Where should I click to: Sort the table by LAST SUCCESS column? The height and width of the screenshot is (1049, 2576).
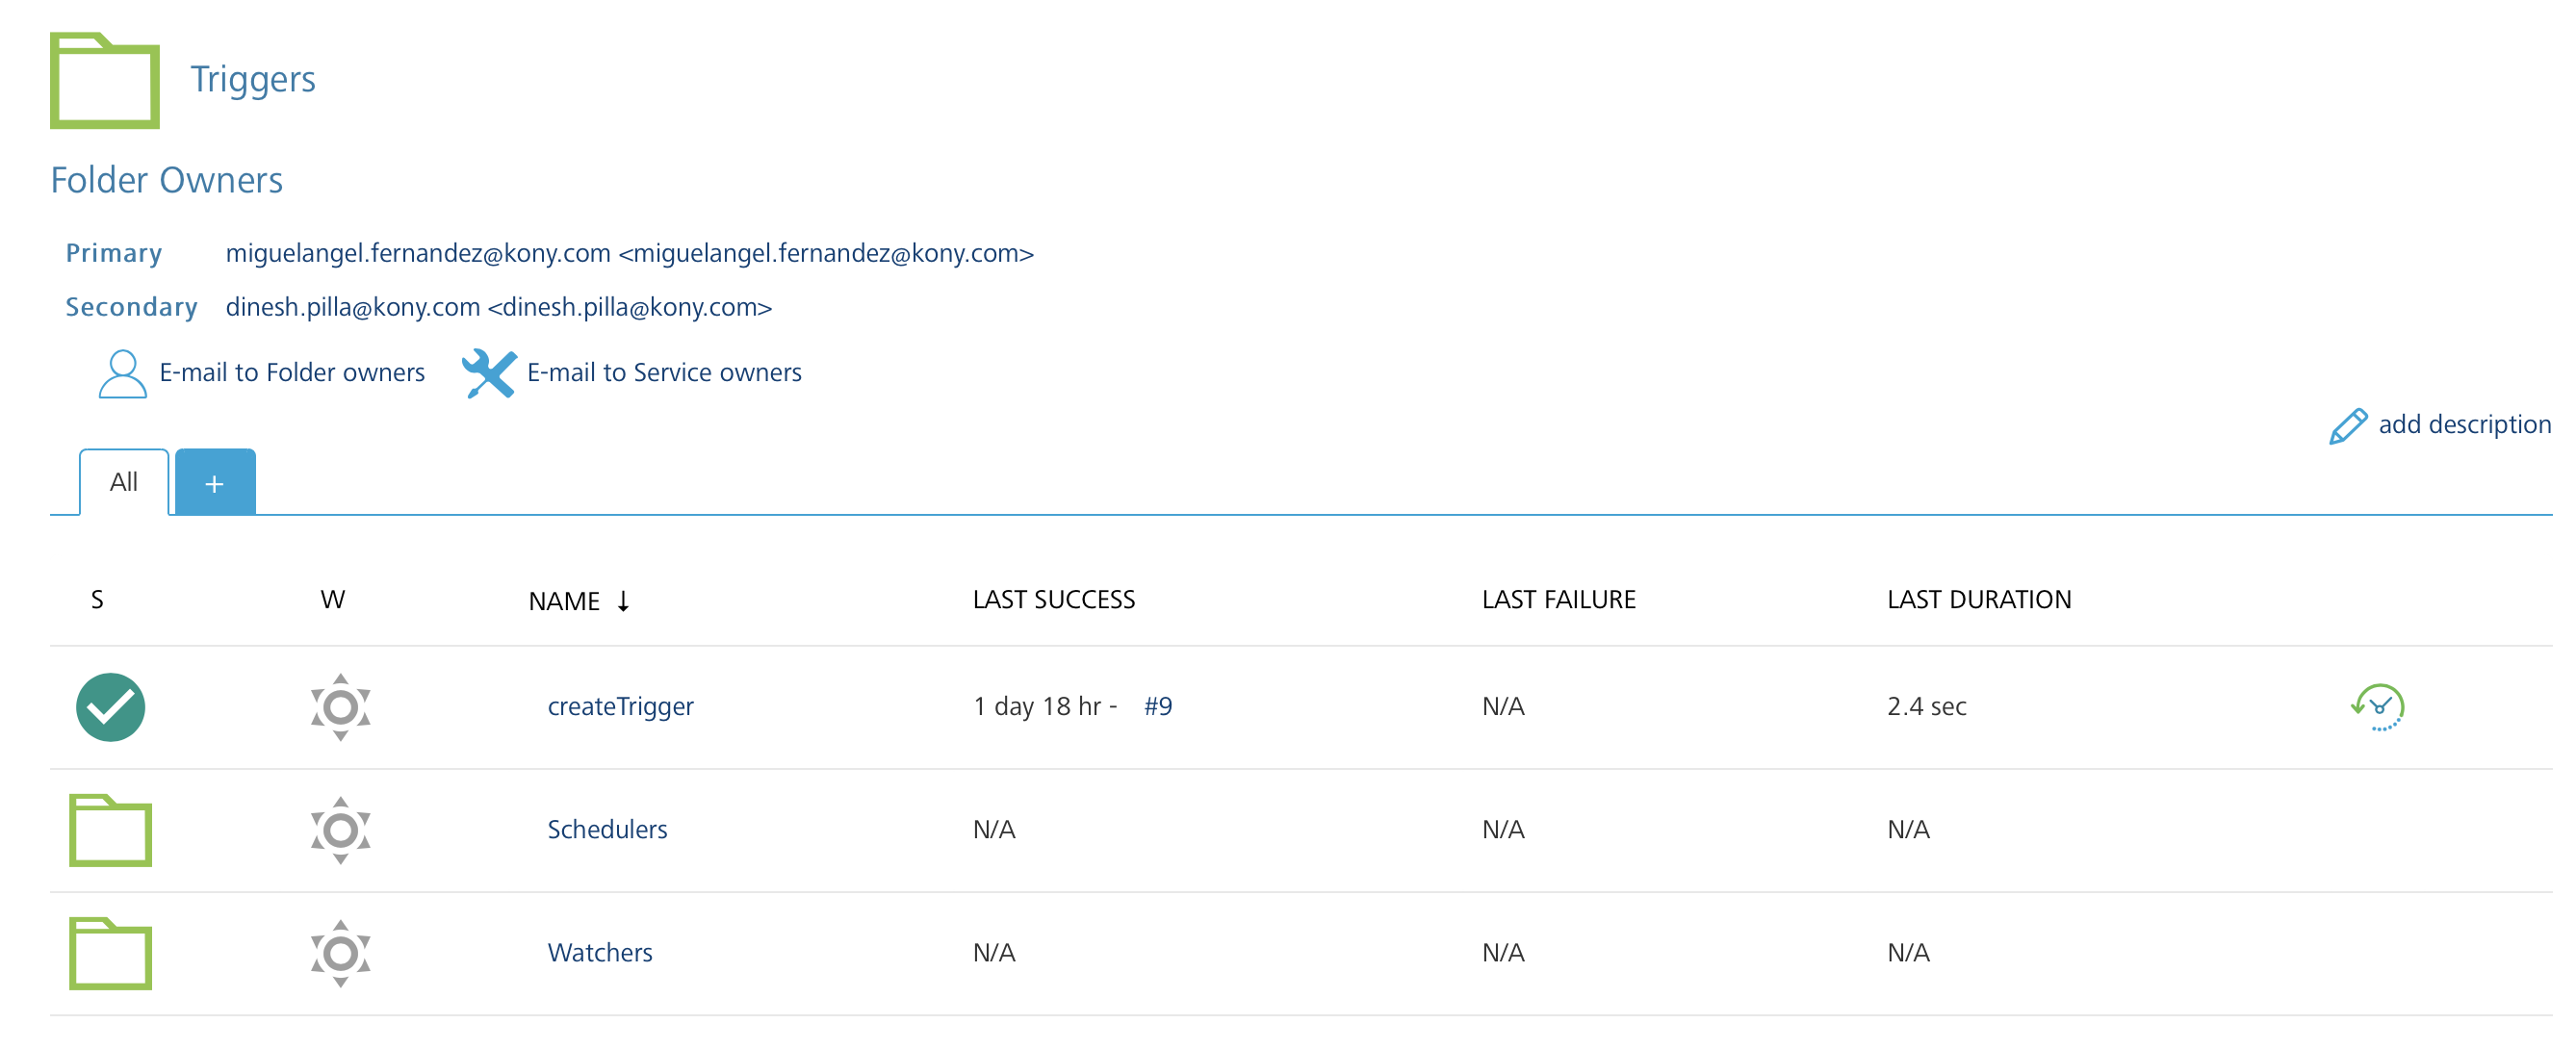point(1053,599)
